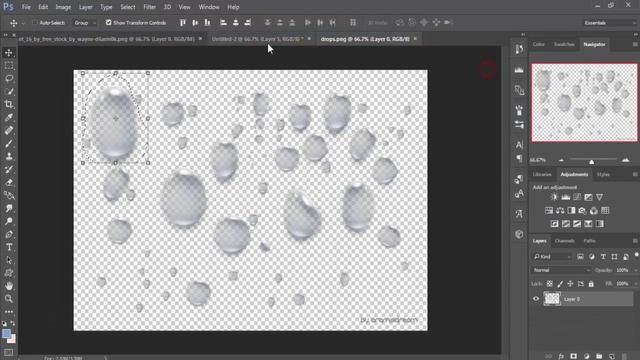The width and height of the screenshot is (640, 360).
Task: Open the Filter menu
Action: coord(149,7)
